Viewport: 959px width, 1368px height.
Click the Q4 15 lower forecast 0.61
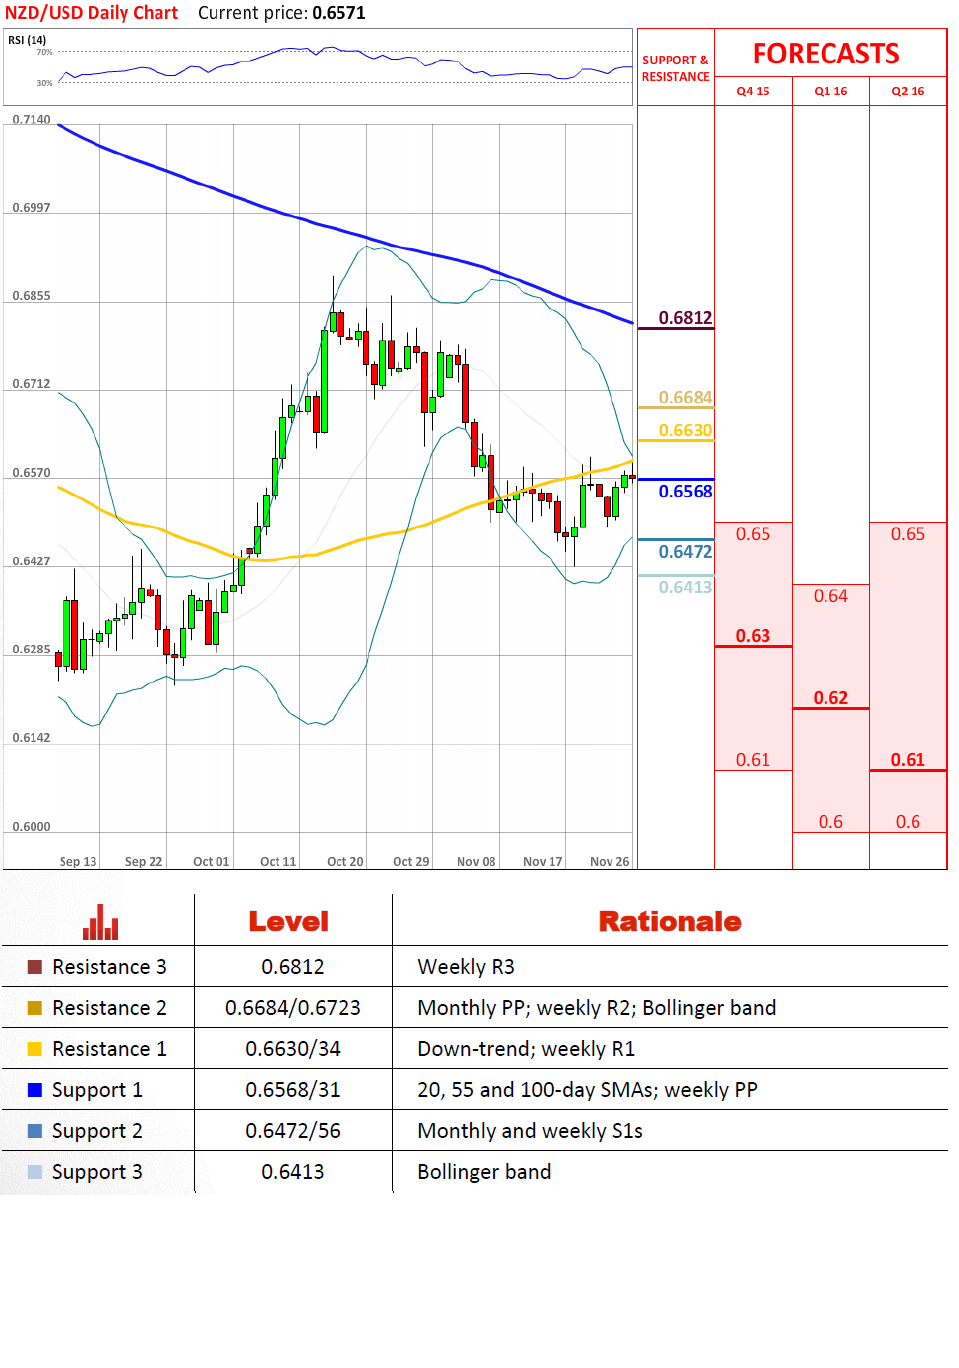tap(753, 760)
